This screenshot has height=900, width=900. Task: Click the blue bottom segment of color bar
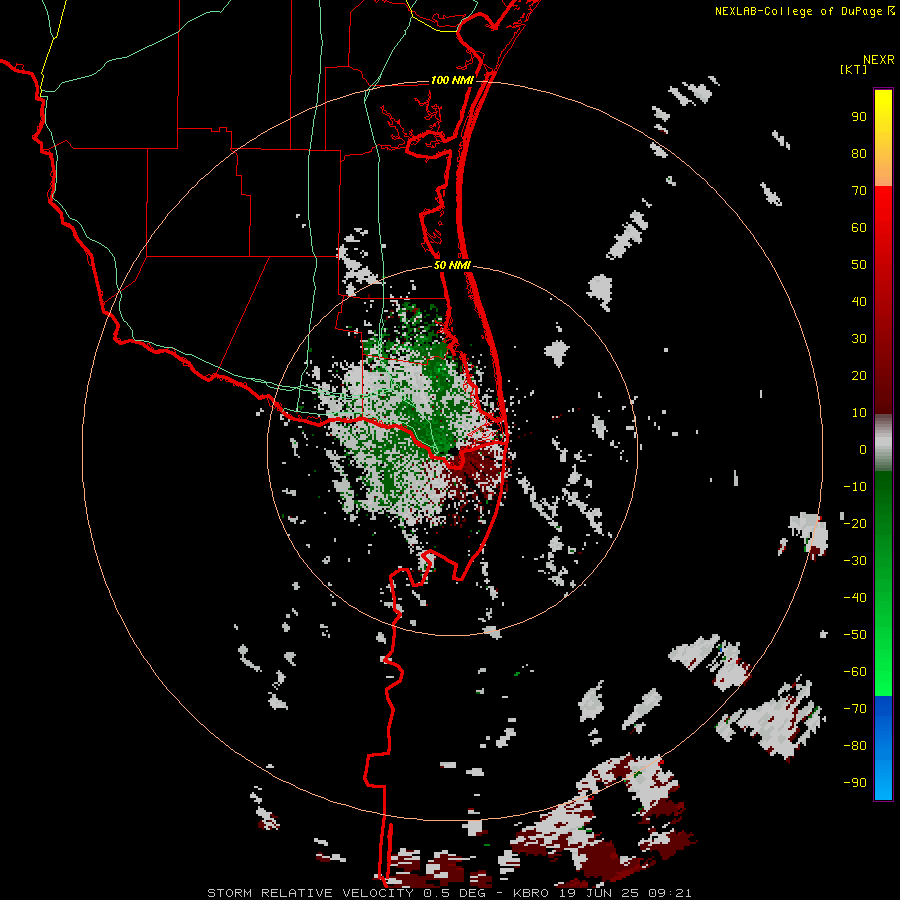pyautogui.click(x=883, y=747)
